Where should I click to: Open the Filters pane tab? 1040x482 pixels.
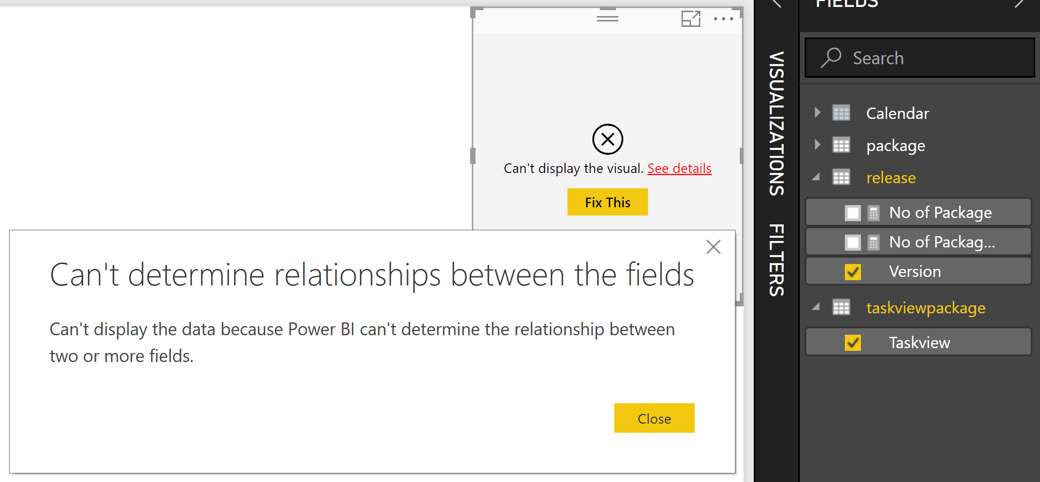[776, 260]
